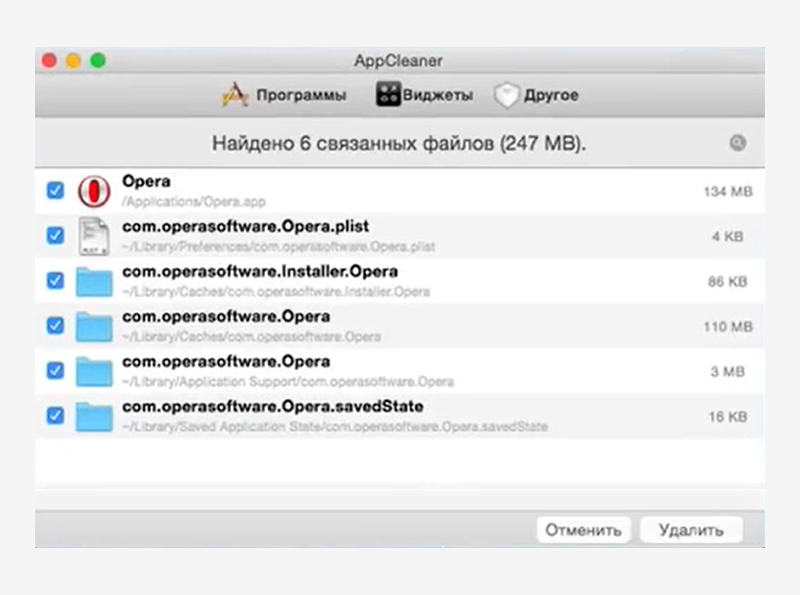The height and width of the screenshot is (595, 800).
Task: Toggle checkbox for the 110 MB Caches folder
Action: 56,325
